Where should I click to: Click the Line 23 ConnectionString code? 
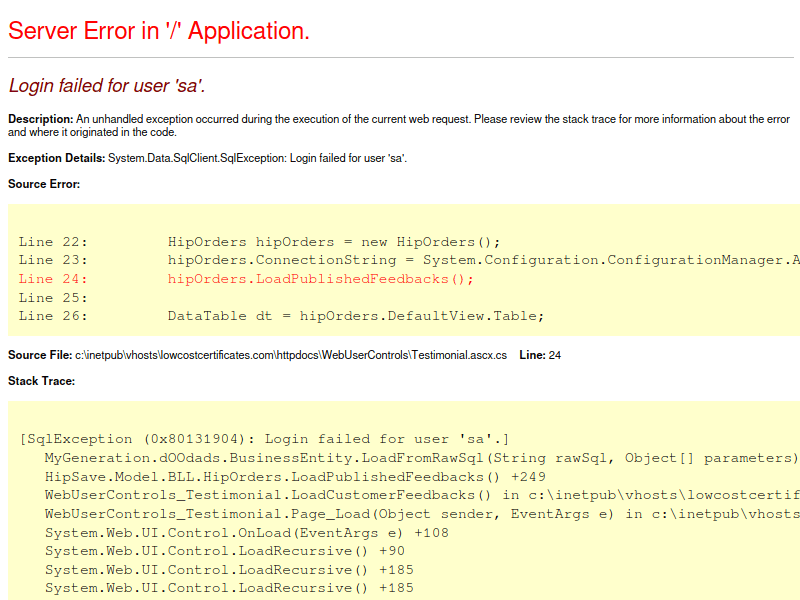click(400, 259)
